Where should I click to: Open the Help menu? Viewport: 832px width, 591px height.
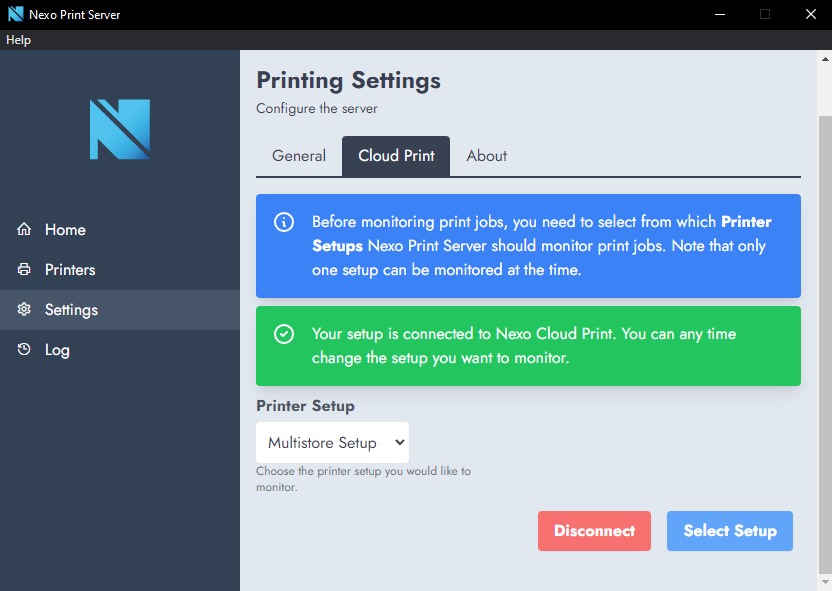point(19,40)
